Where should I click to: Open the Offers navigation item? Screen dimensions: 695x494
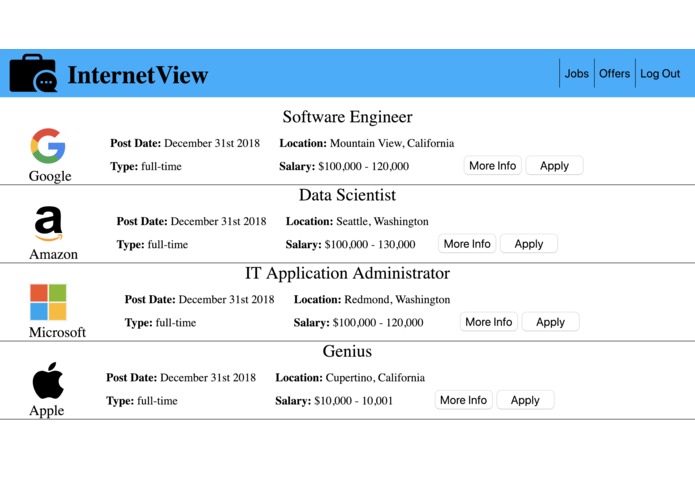pyautogui.click(x=614, y=74)
